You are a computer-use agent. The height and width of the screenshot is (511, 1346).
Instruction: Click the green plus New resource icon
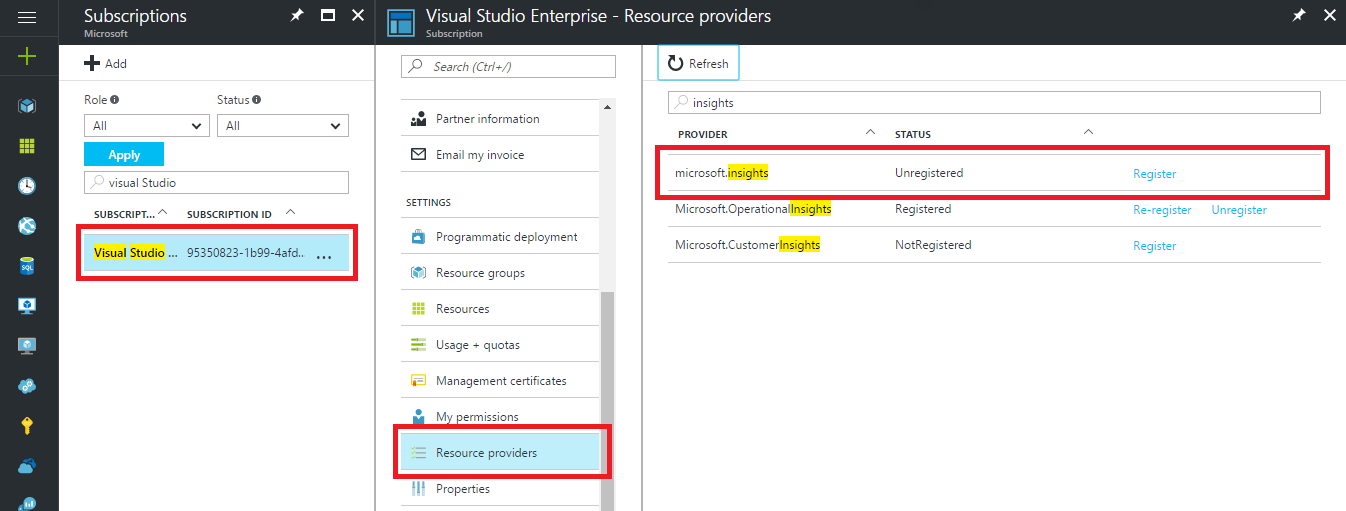click(x=28, y=56)
